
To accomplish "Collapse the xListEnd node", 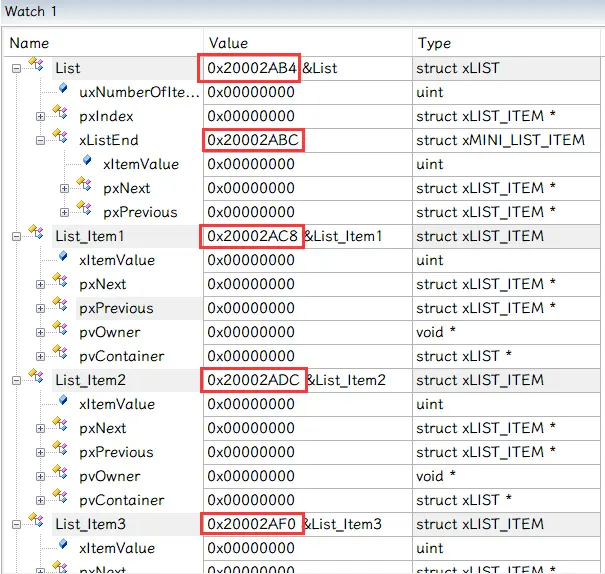I will pos(41,140).
